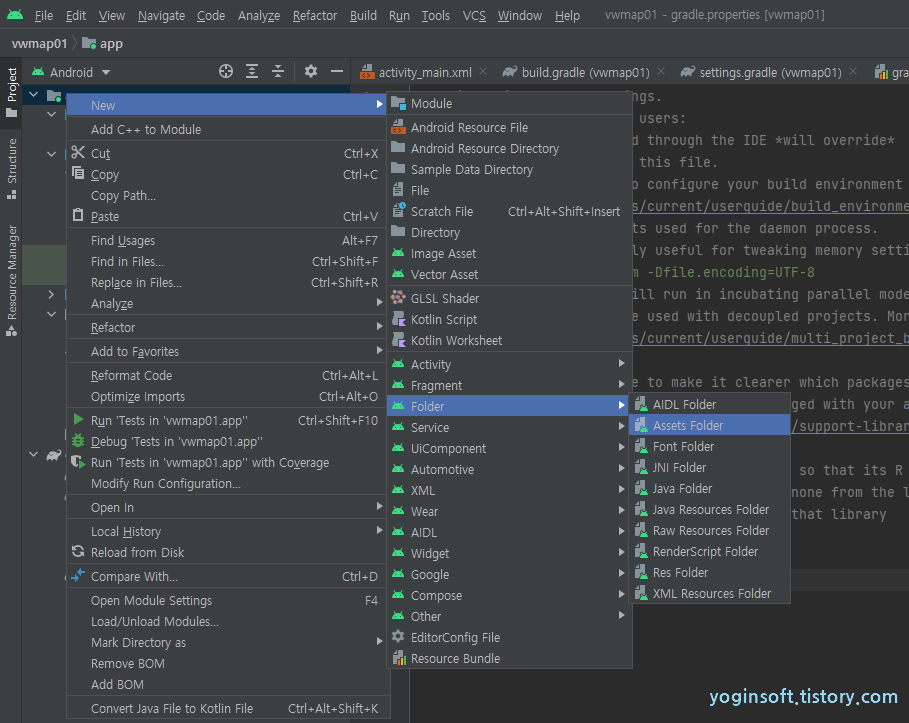Collapse the top project tree node
Image resolution: width=909 pixels, height=723 pixels.
coord(34,95)
